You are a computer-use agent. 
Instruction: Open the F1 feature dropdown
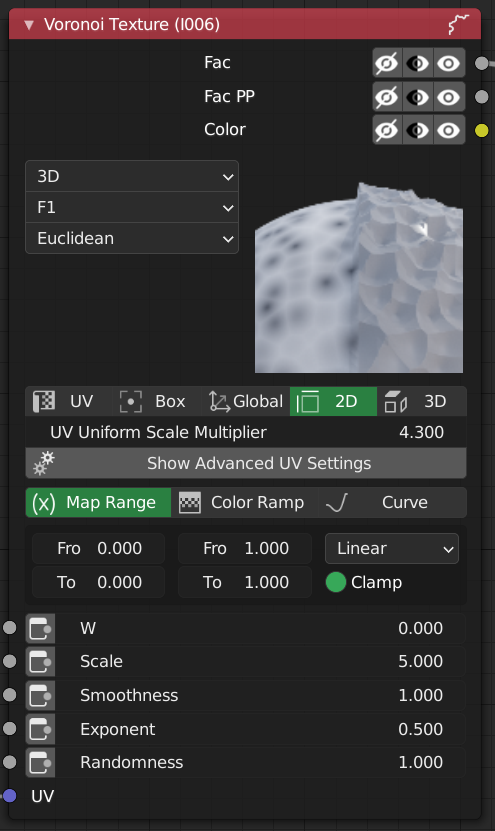coord(132,207)
